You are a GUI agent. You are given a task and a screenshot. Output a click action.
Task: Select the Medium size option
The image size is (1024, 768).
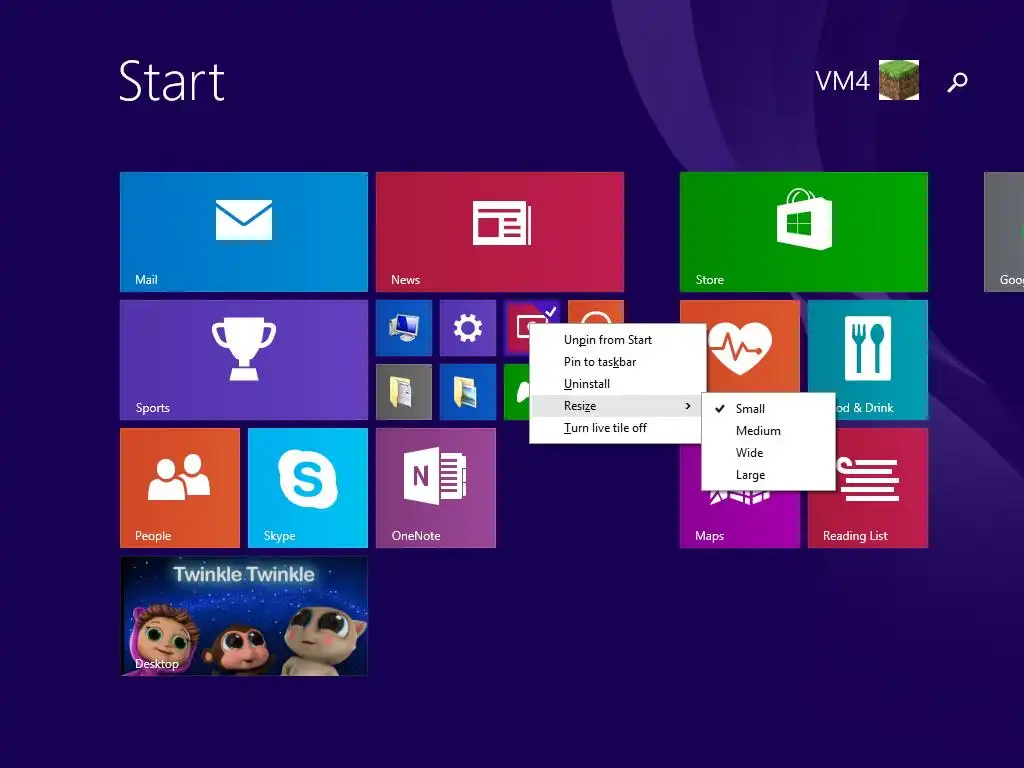(x=768, y=431)
